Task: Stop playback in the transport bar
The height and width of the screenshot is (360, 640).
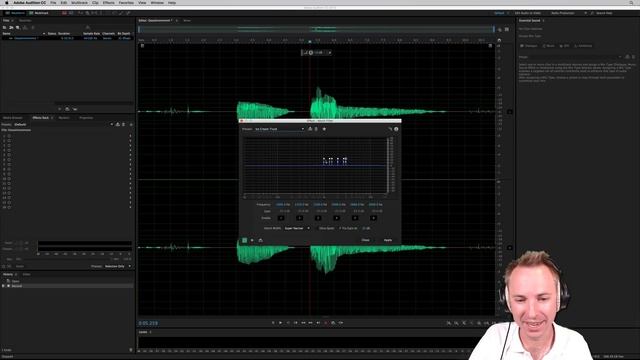Action: pyautogui.click(x=273, y=323)
